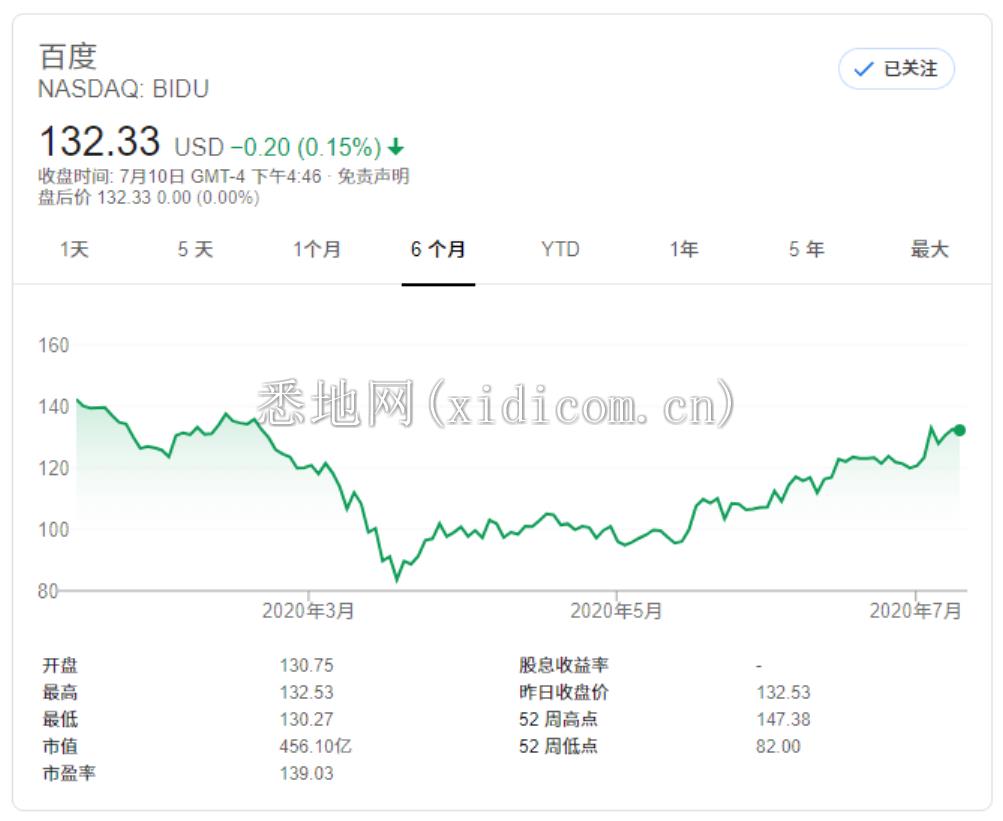Click the 市值 label
Viewport: 1003px width, 821px height.
point(60,746)
